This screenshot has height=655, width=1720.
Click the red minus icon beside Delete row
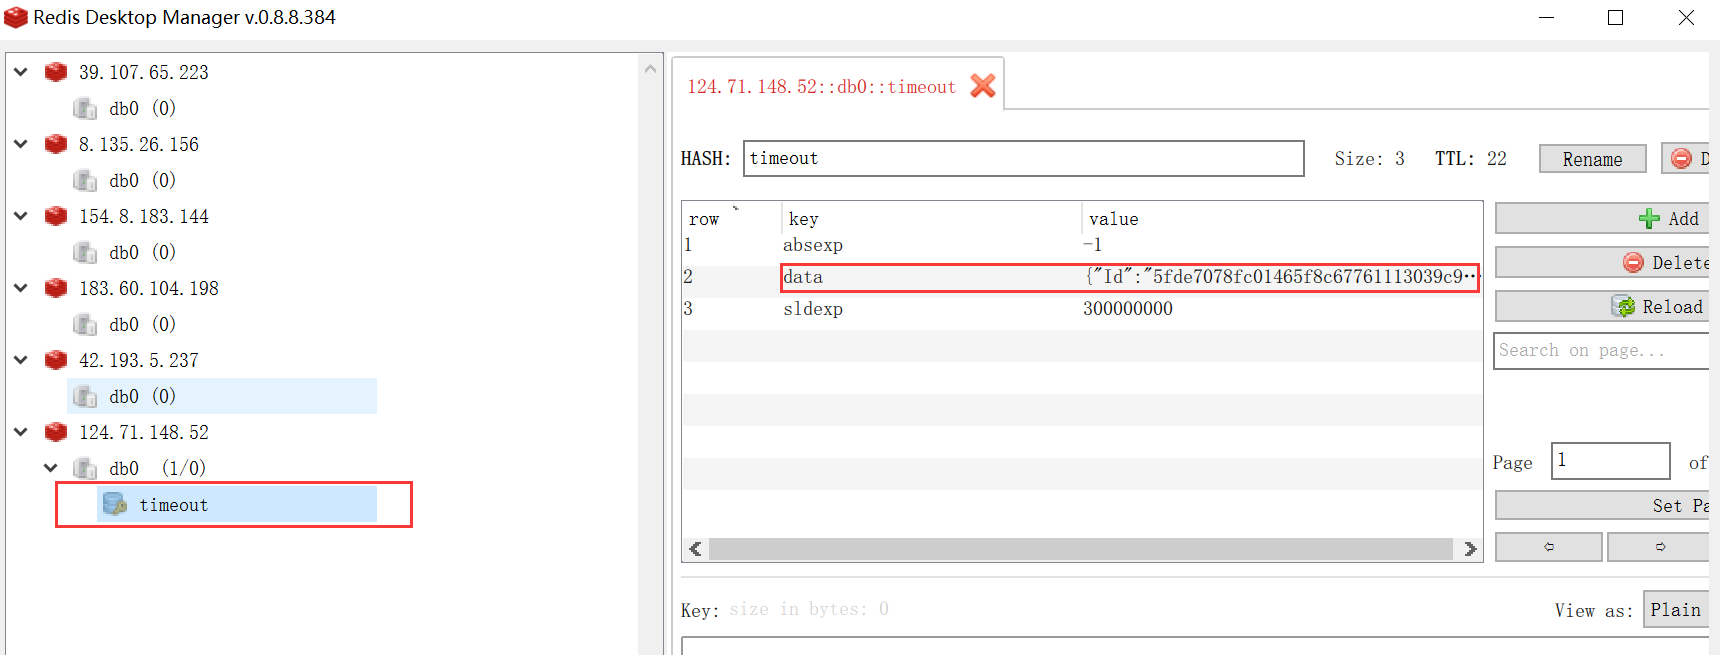click(x=1633, y=262)
